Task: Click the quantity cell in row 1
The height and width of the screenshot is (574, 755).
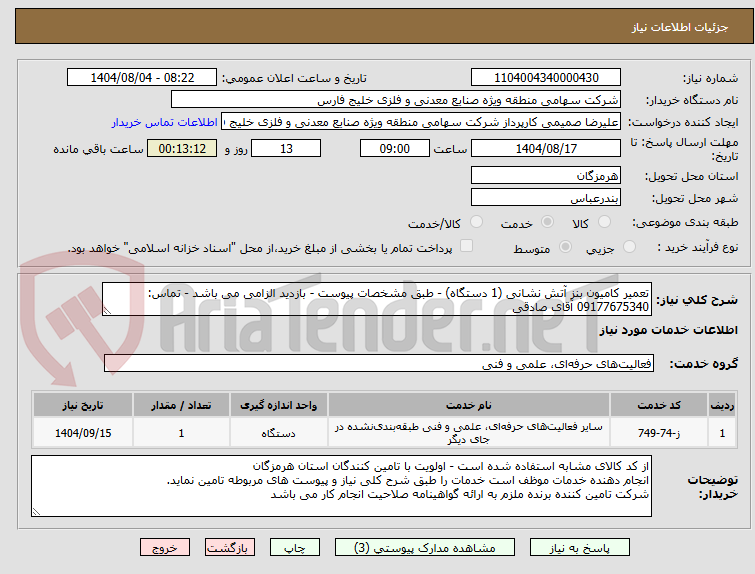Action: coord(181,433)
